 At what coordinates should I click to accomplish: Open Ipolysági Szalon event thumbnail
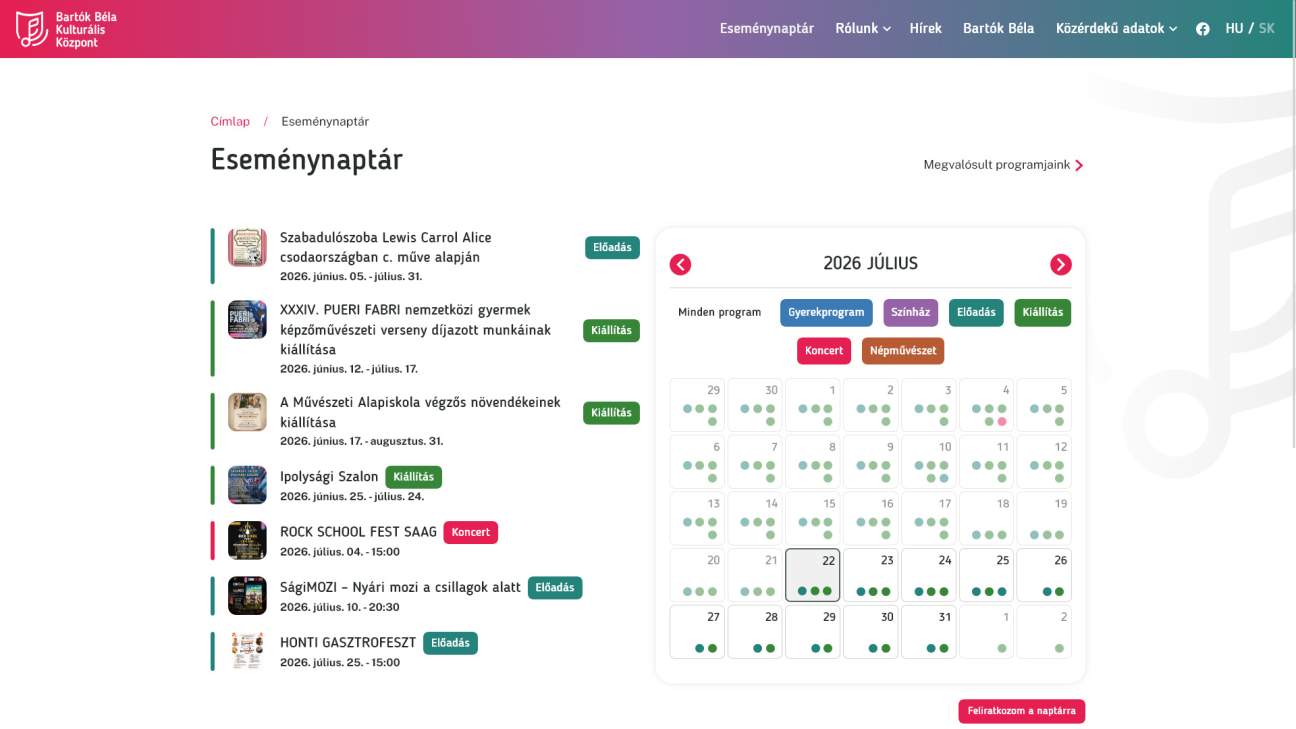coord(247,485)
